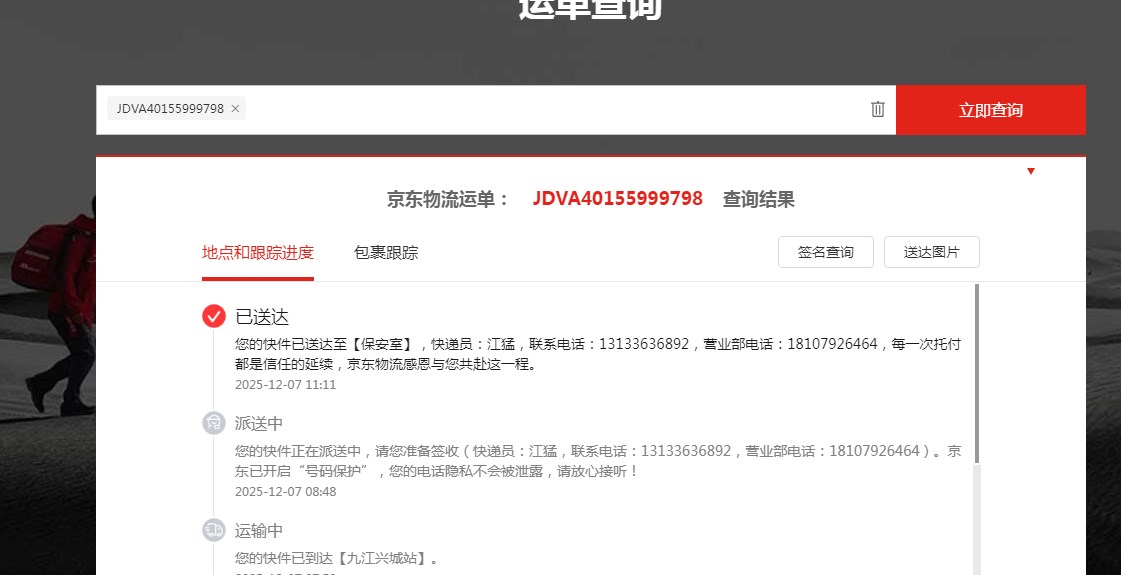Click the red waybill number in results header
The width and height of the screenshot is (1121, 575).
coord(617,199)
